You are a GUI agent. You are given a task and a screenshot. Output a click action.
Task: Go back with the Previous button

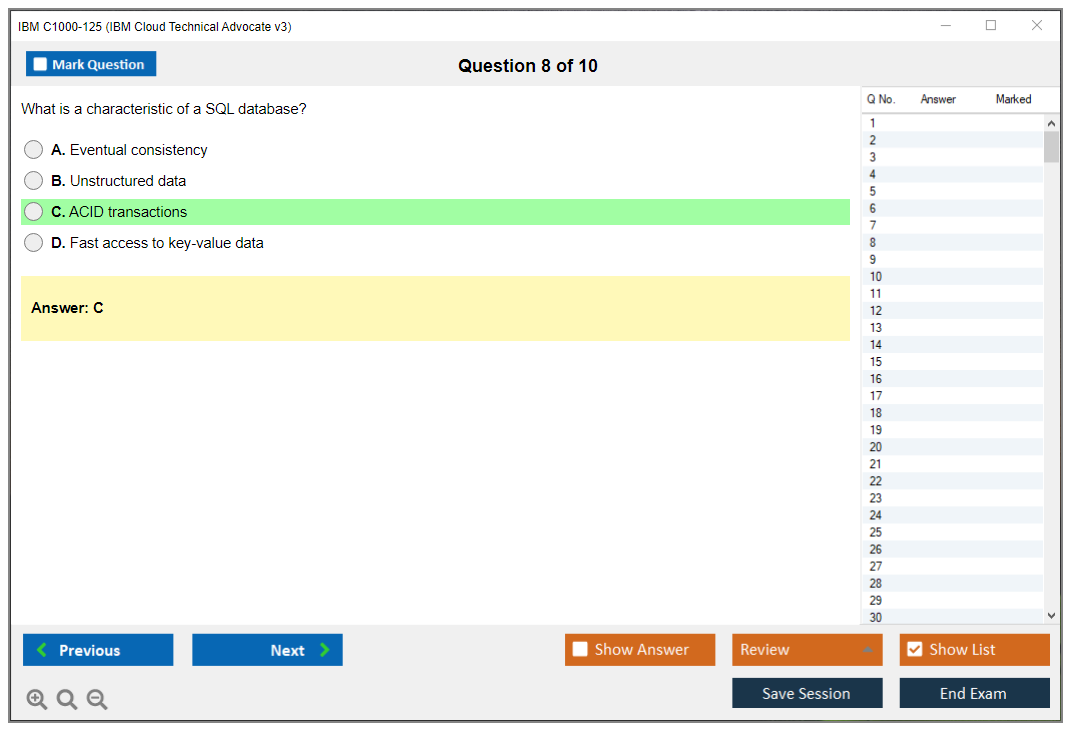[x=98, y=650]
